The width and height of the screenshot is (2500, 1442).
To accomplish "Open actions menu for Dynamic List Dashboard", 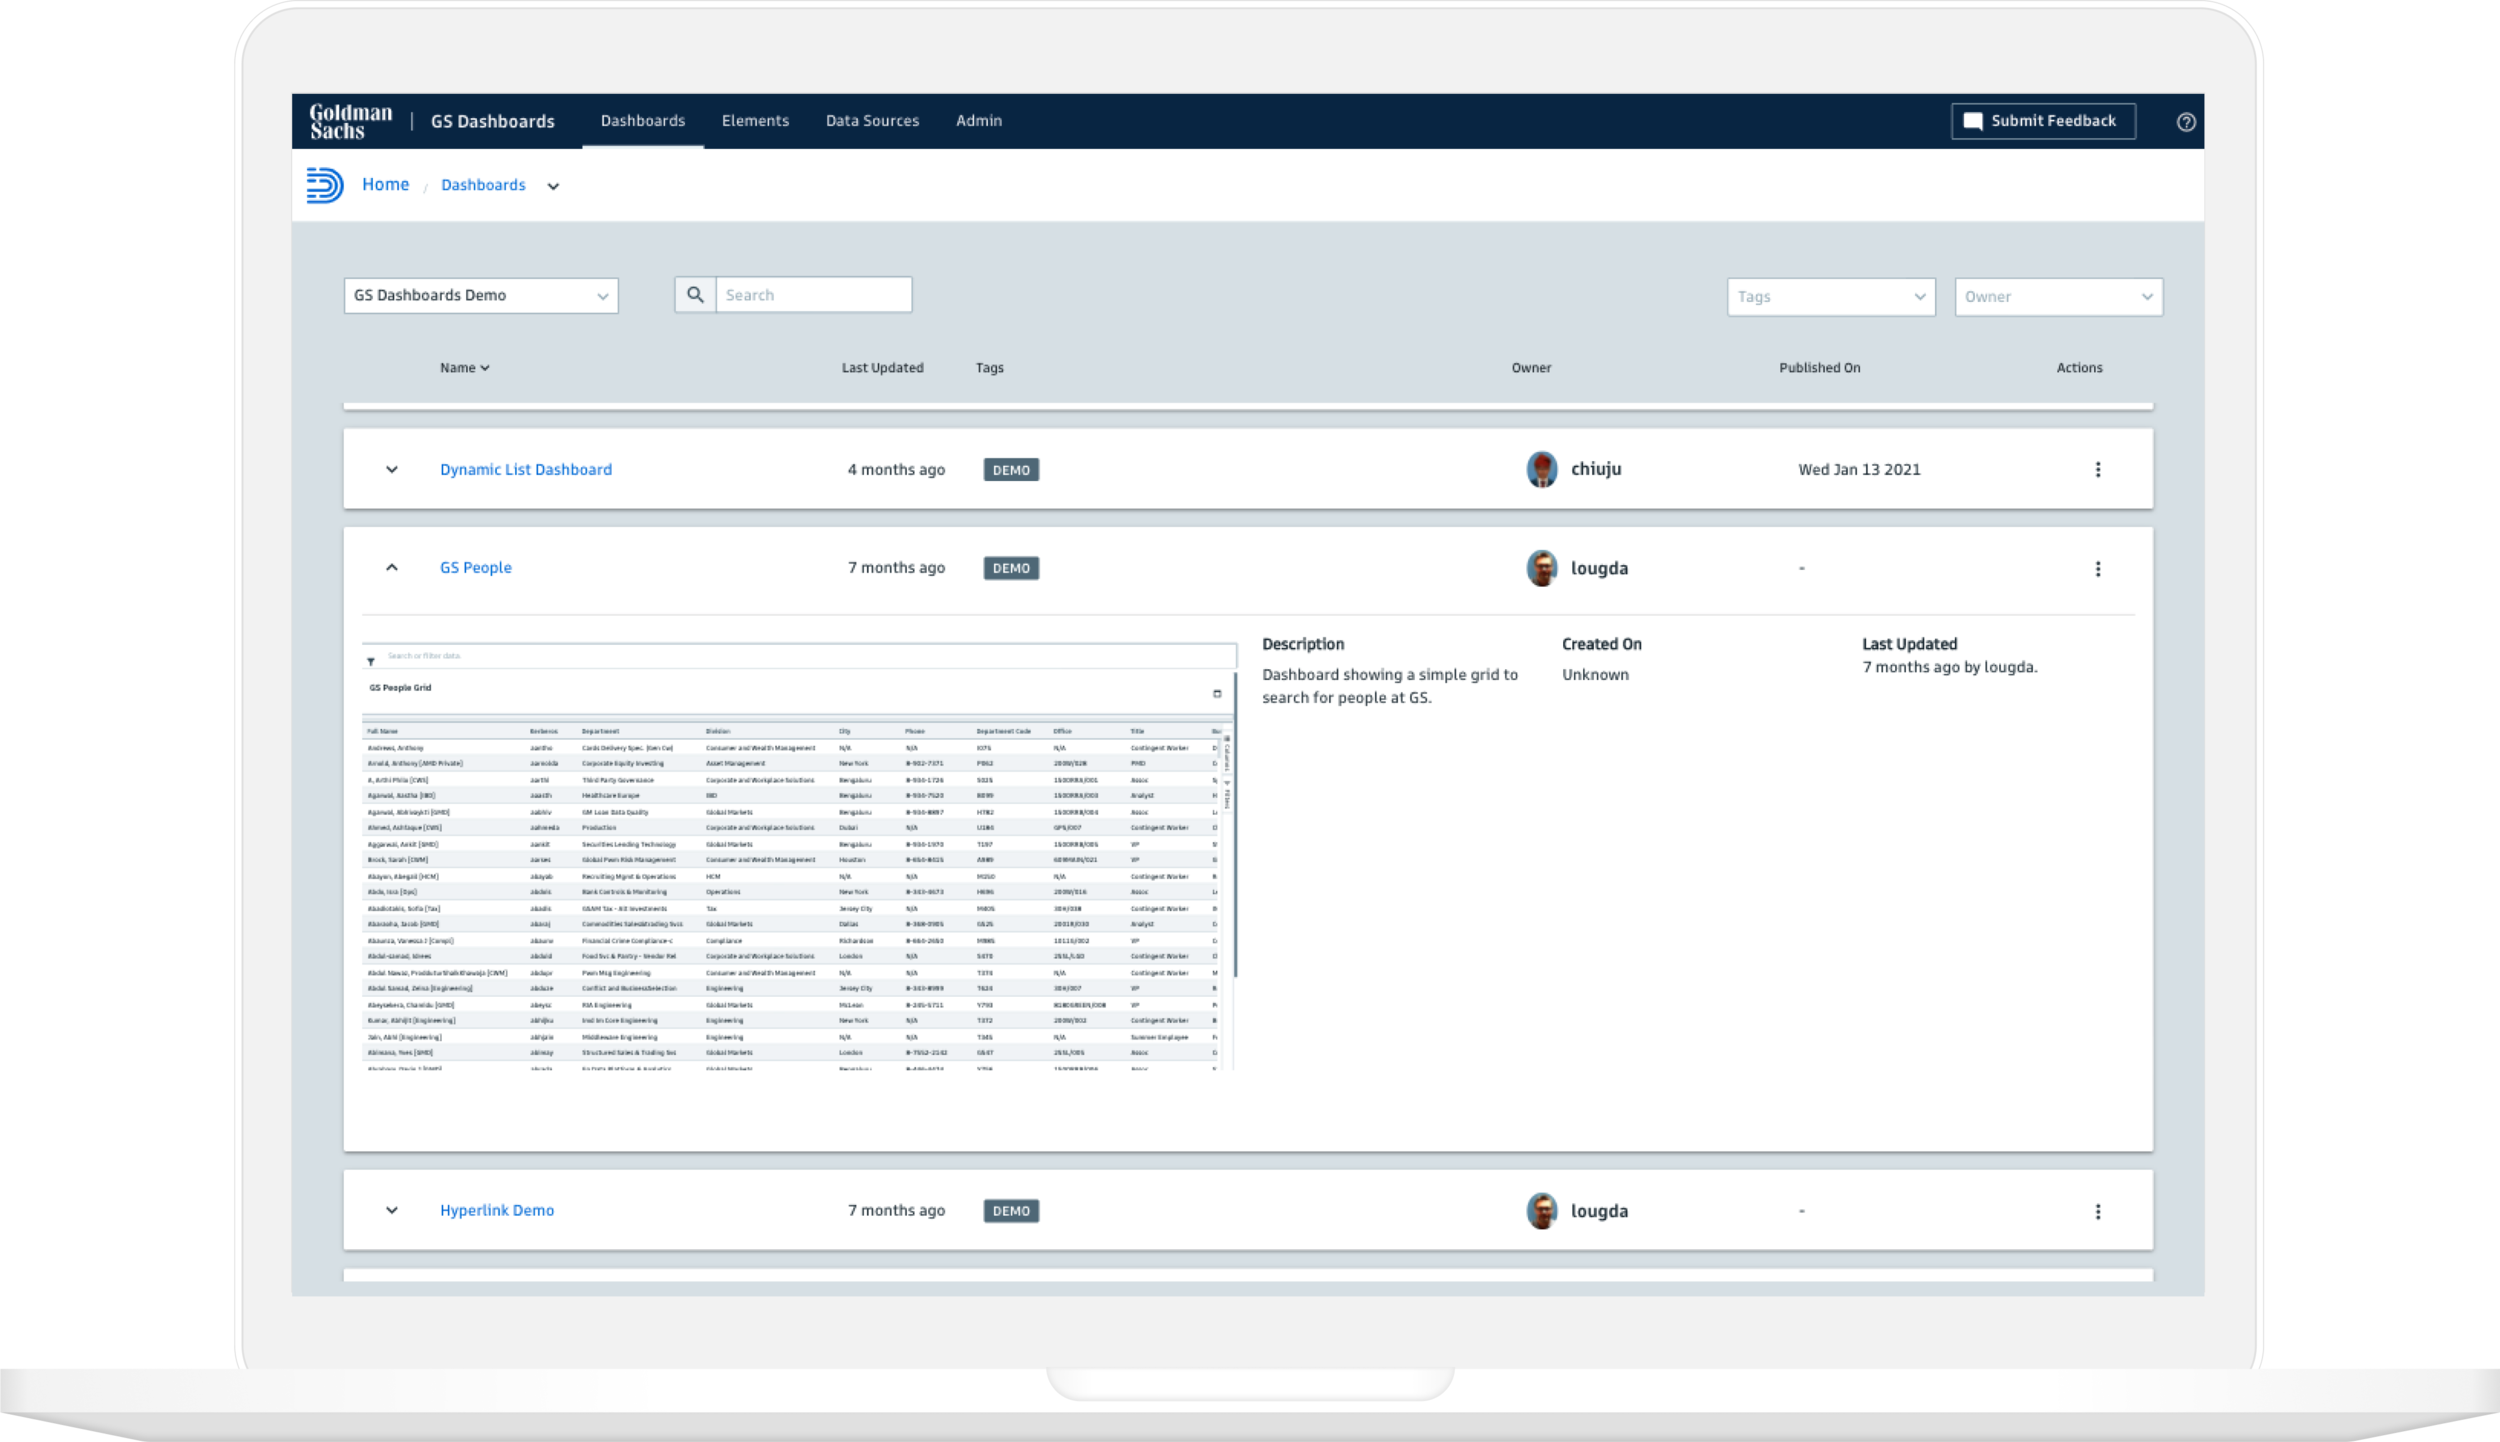I will [x=2098, y=468].
